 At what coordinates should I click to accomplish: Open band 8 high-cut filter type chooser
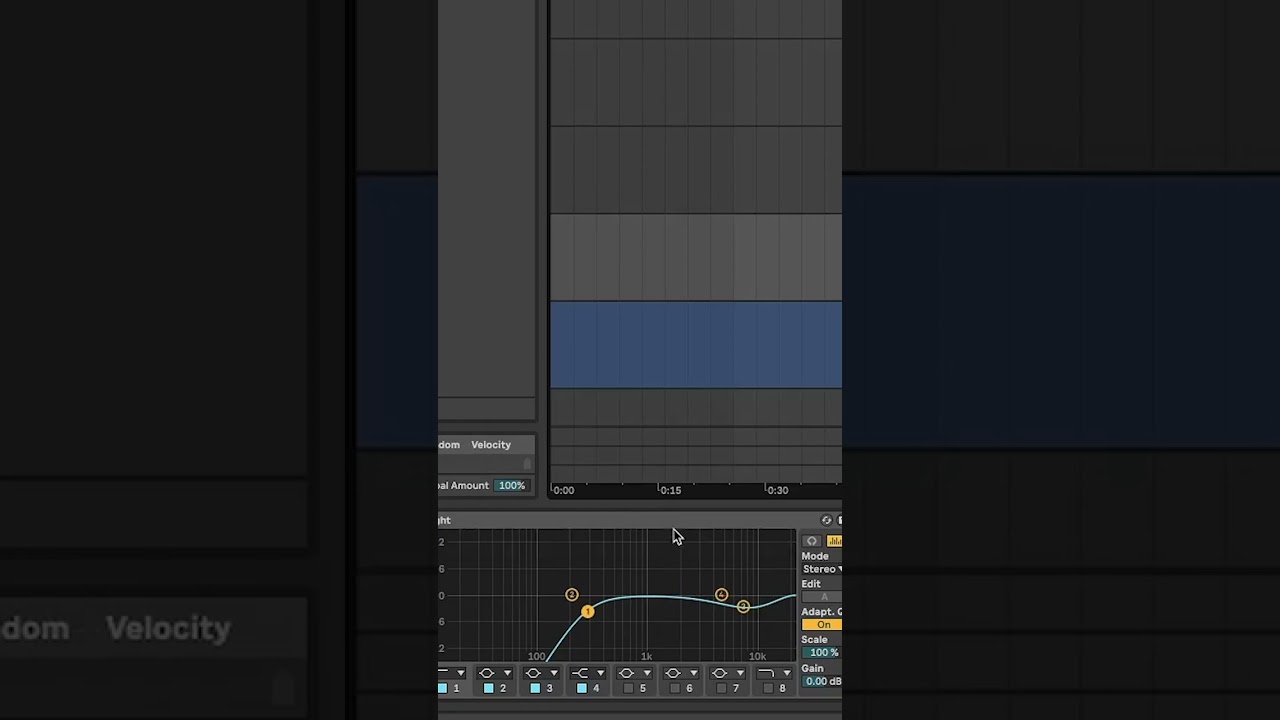(x=775, y=673)
